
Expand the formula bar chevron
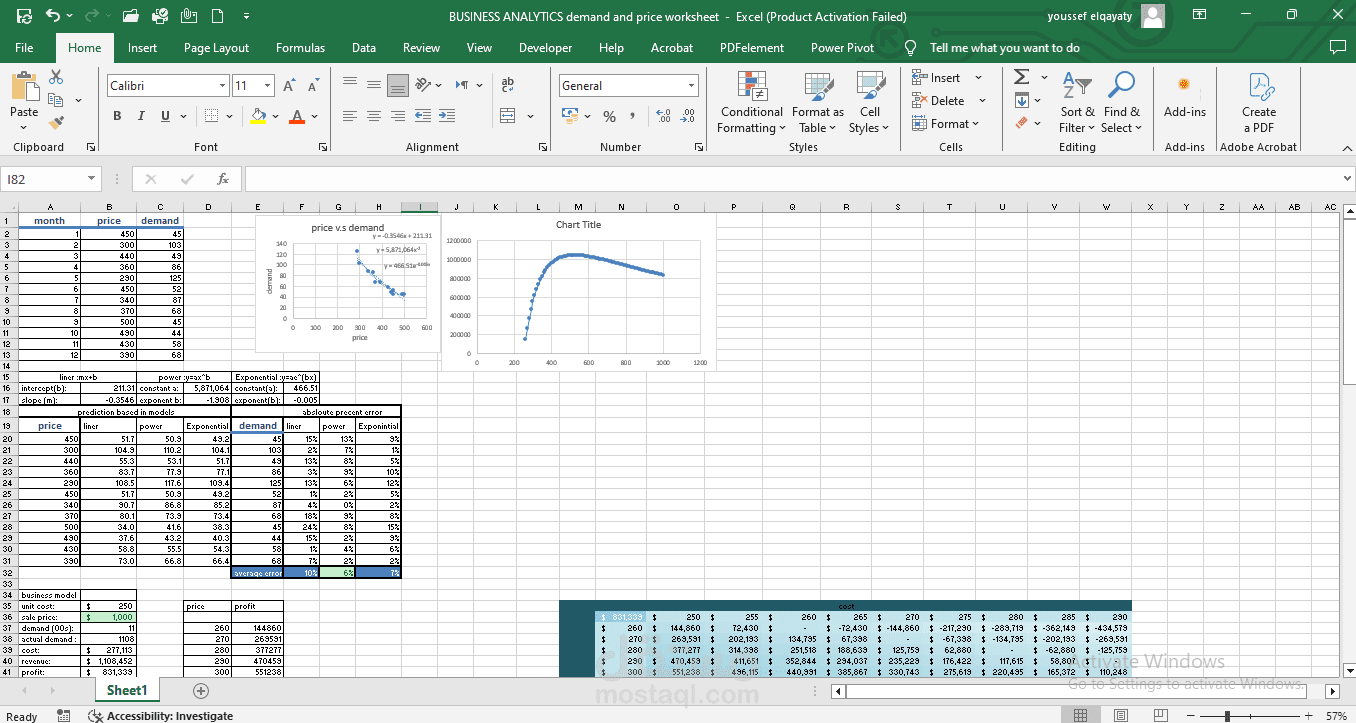[1346, 179]
